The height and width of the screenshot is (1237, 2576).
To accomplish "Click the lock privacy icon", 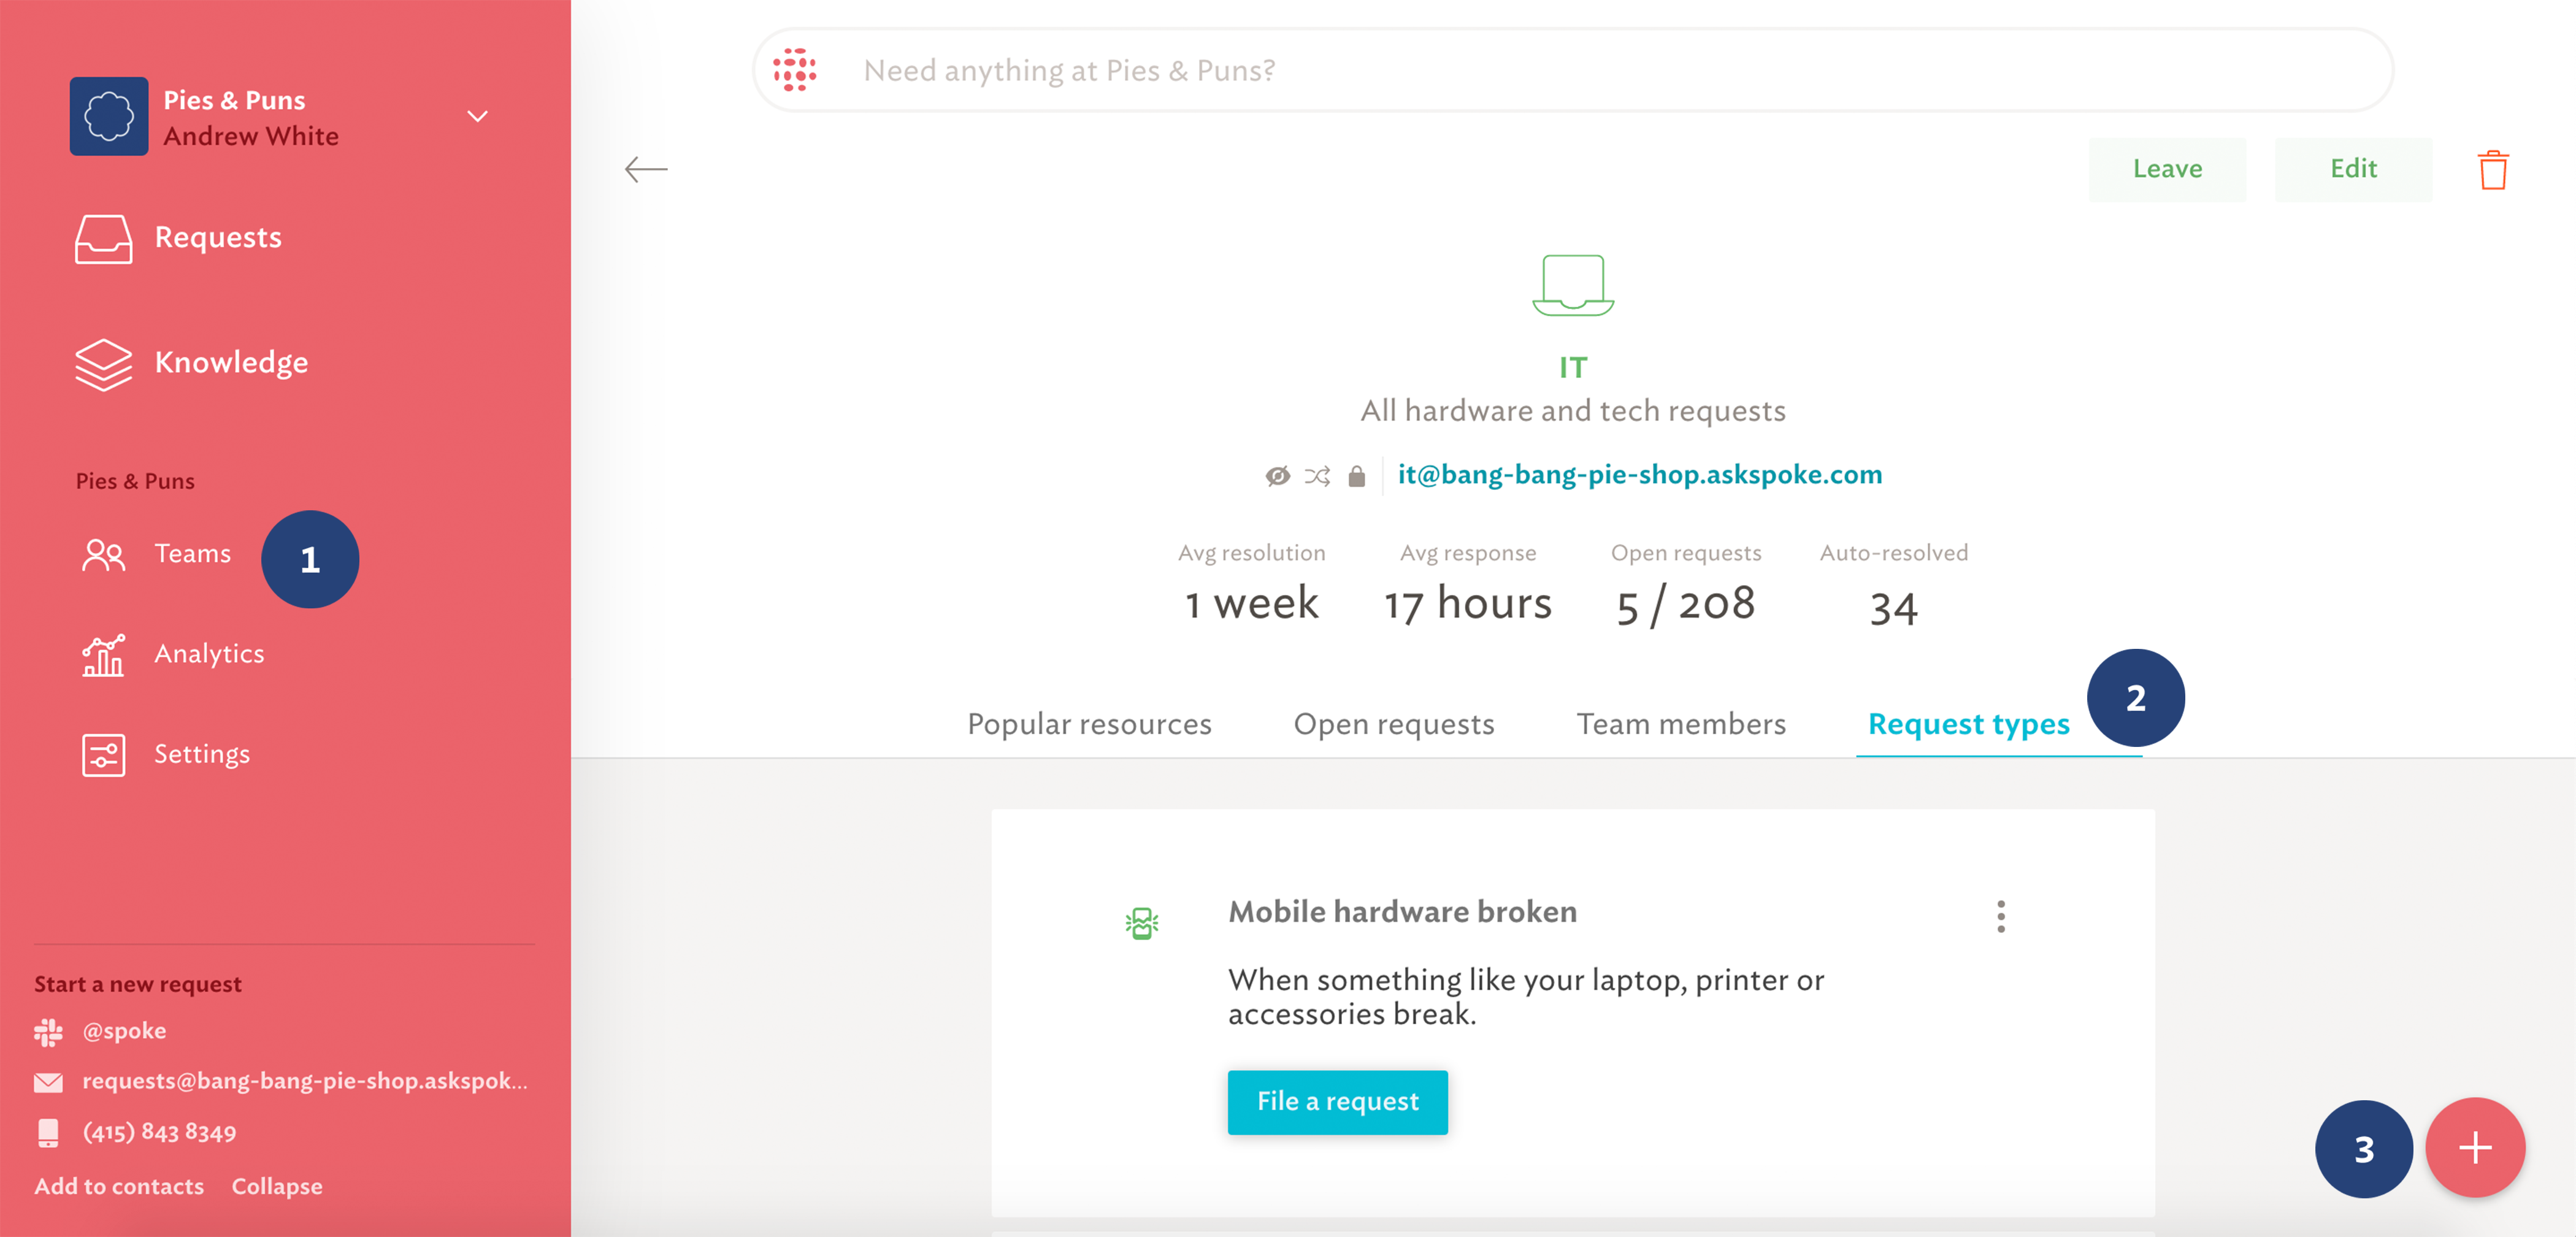I will (x=1356, y=476).
